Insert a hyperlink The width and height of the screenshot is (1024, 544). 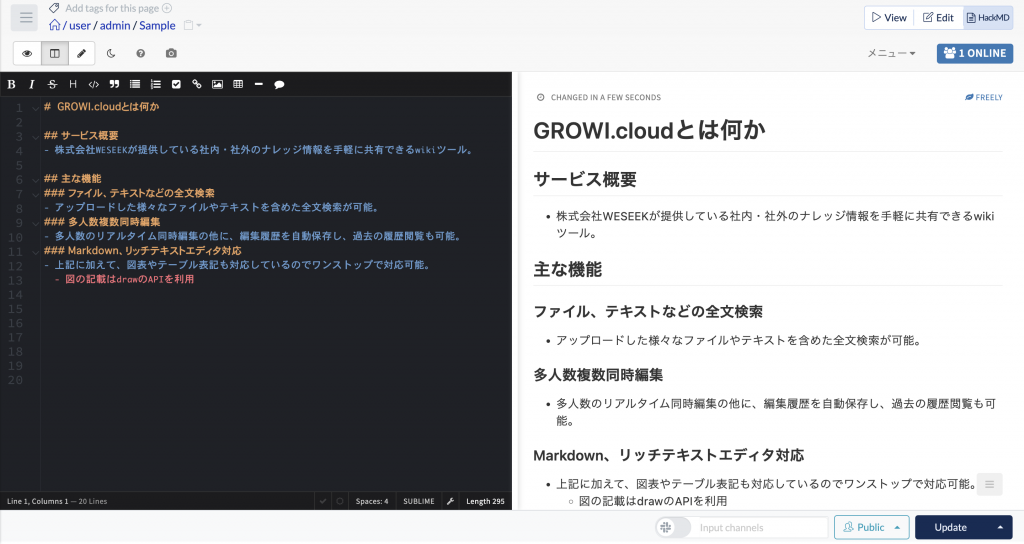click(x=197, y=84)
